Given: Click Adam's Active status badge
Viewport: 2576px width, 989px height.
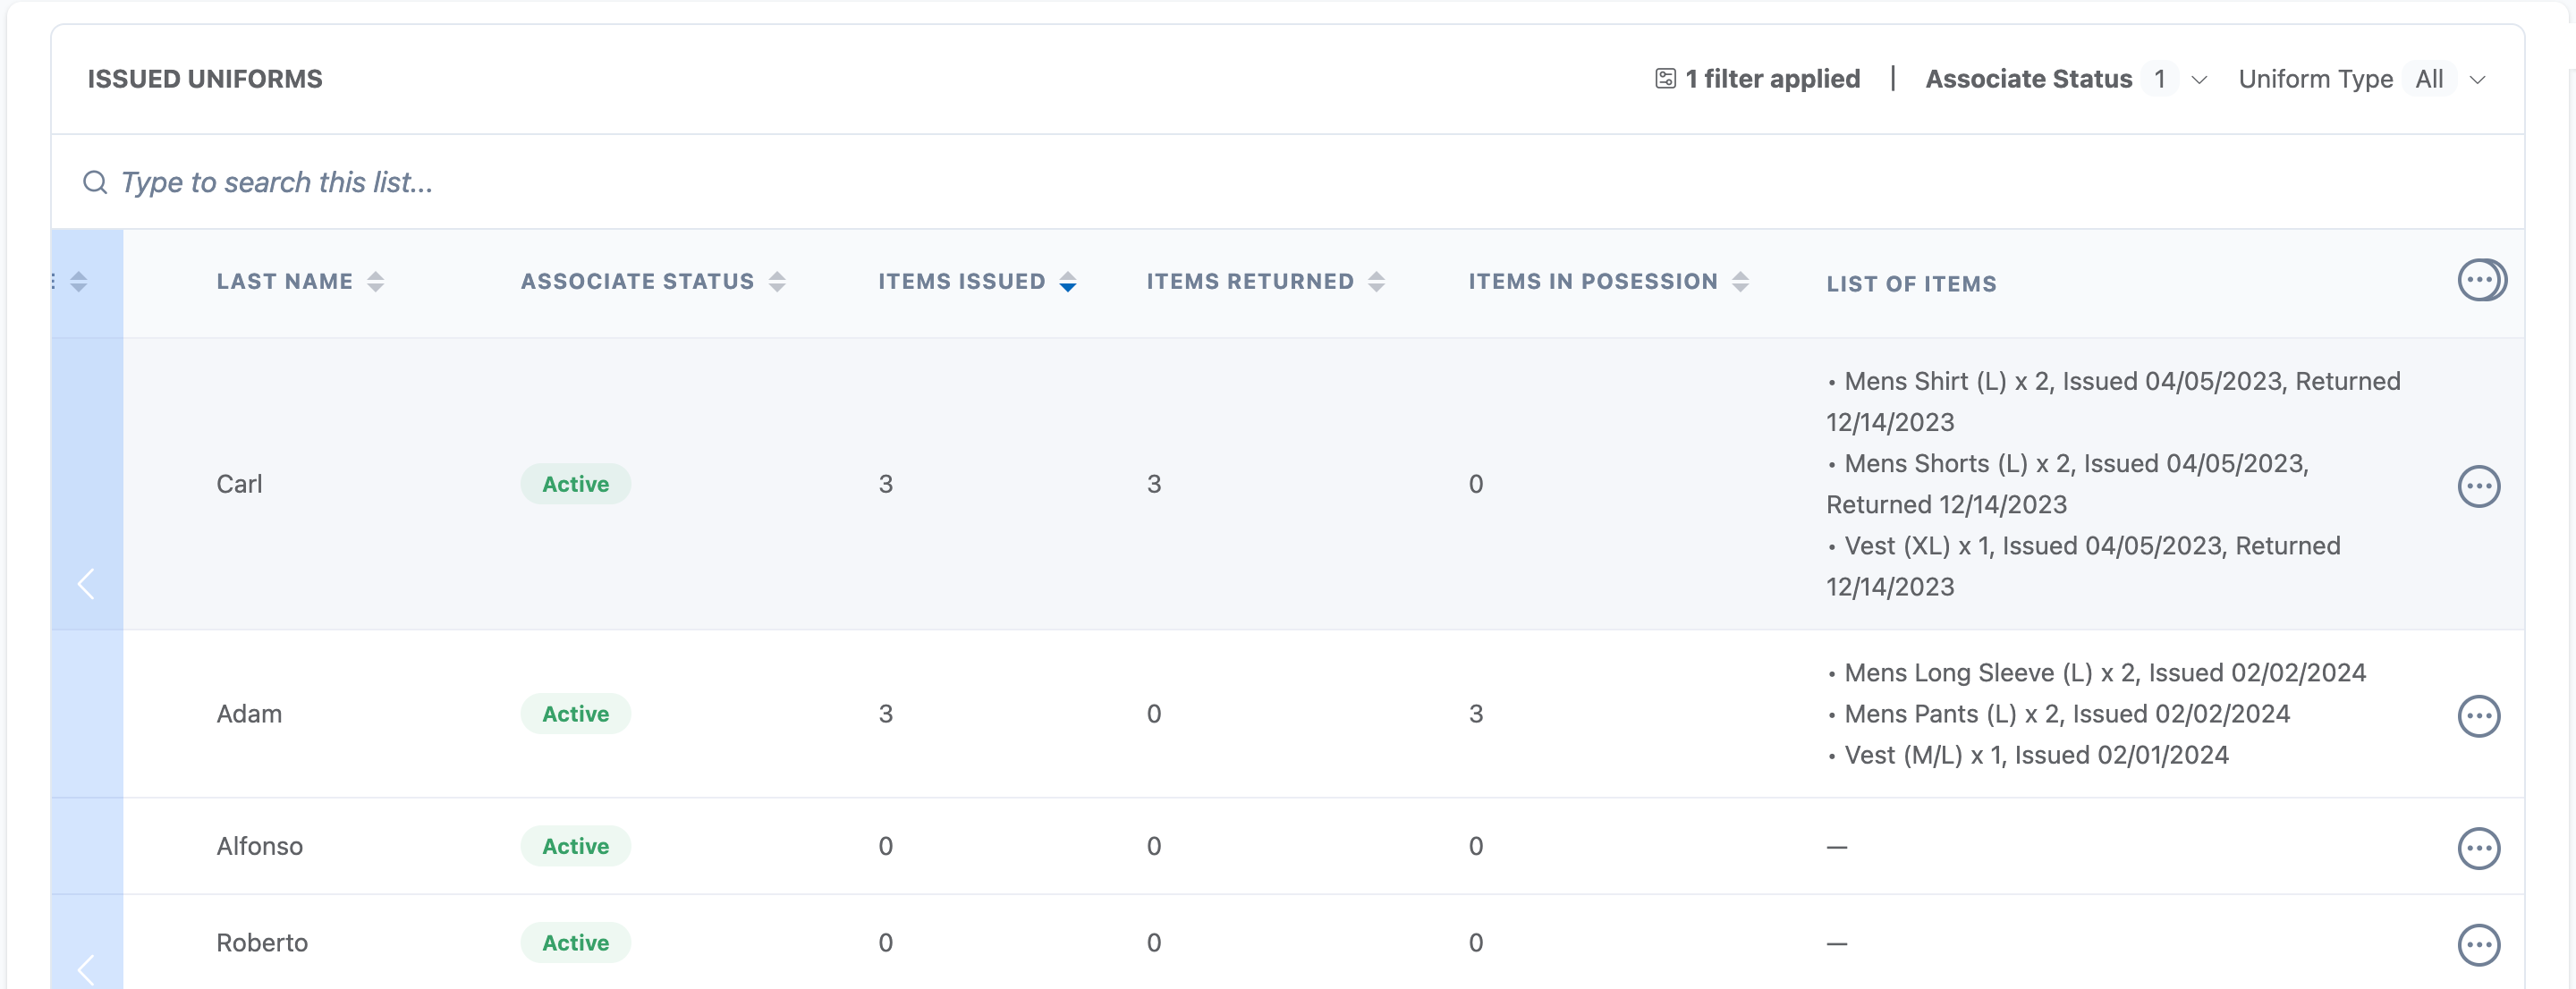Looking at the screenshot, I should 575,714.
